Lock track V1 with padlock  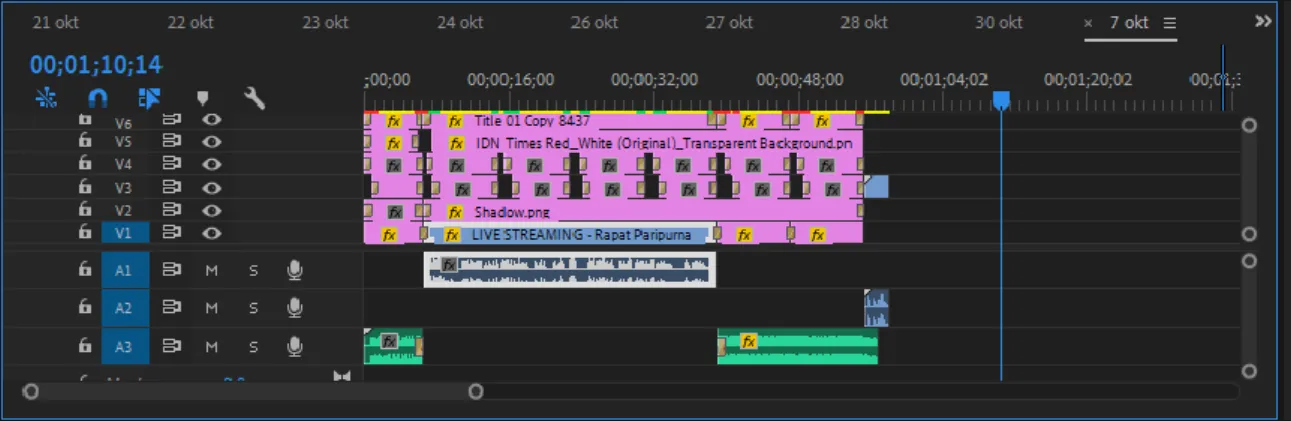(85, 233)
